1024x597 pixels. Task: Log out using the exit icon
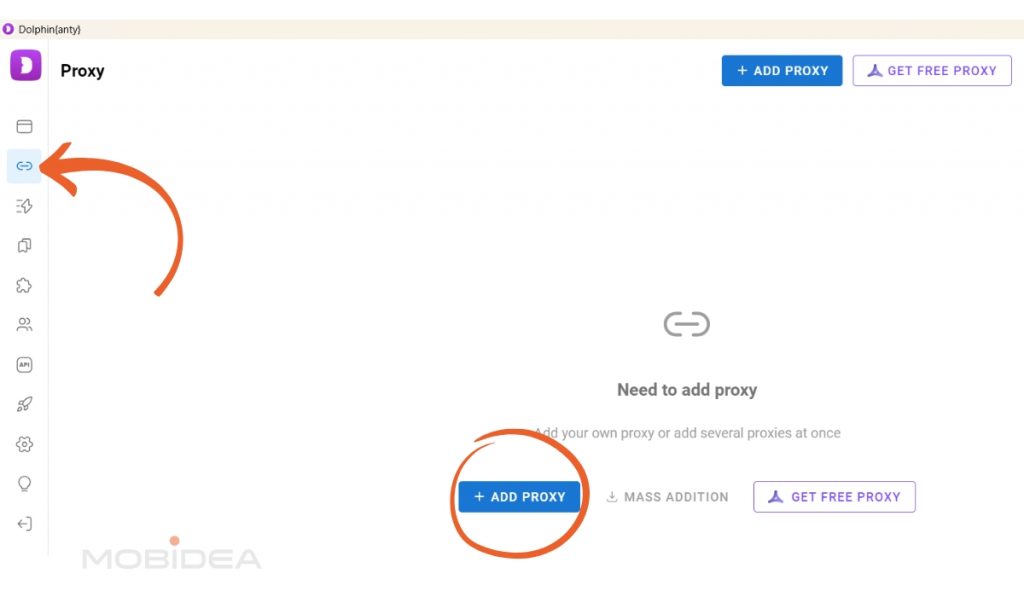(23, 523)
